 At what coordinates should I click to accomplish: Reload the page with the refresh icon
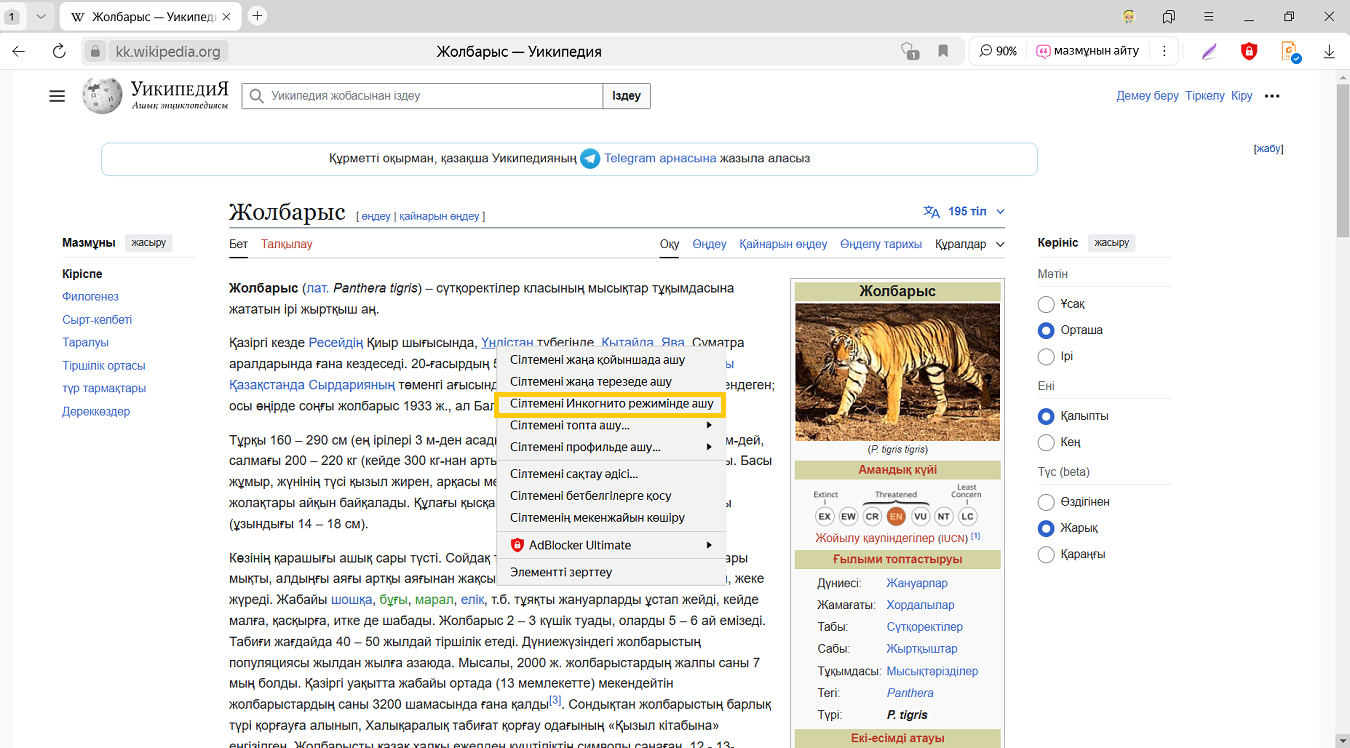pos(59,51)
